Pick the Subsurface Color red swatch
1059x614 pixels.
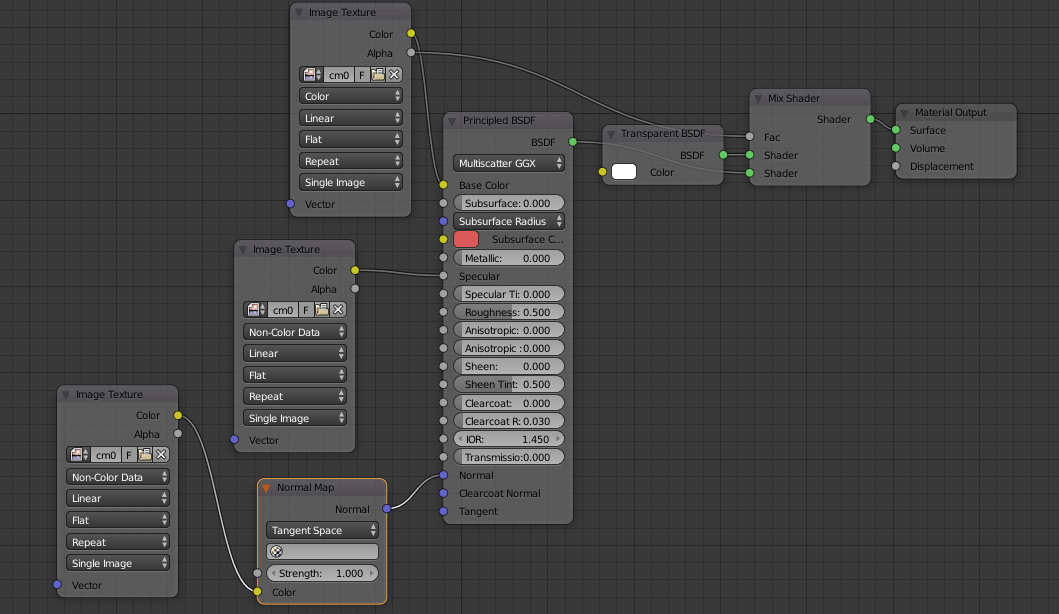point(465,239)
